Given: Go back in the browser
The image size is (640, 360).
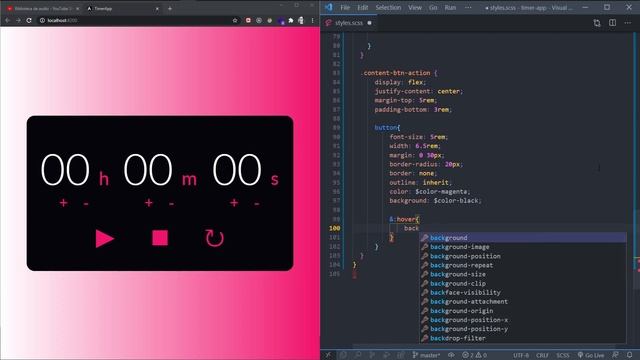Looking at the screenshot, I should click(7, 20).
